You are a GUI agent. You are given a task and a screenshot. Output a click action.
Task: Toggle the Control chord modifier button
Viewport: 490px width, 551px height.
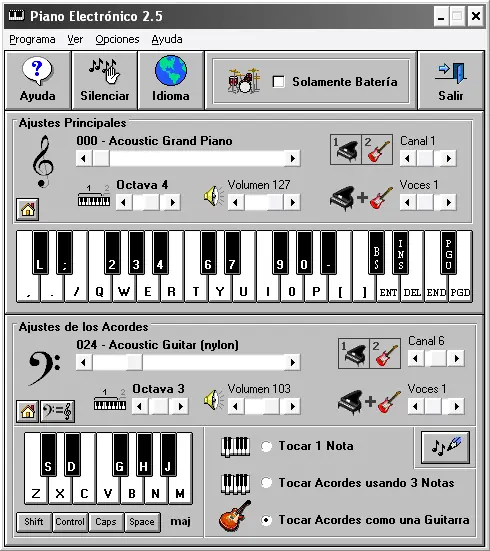(x=70, y=522)
